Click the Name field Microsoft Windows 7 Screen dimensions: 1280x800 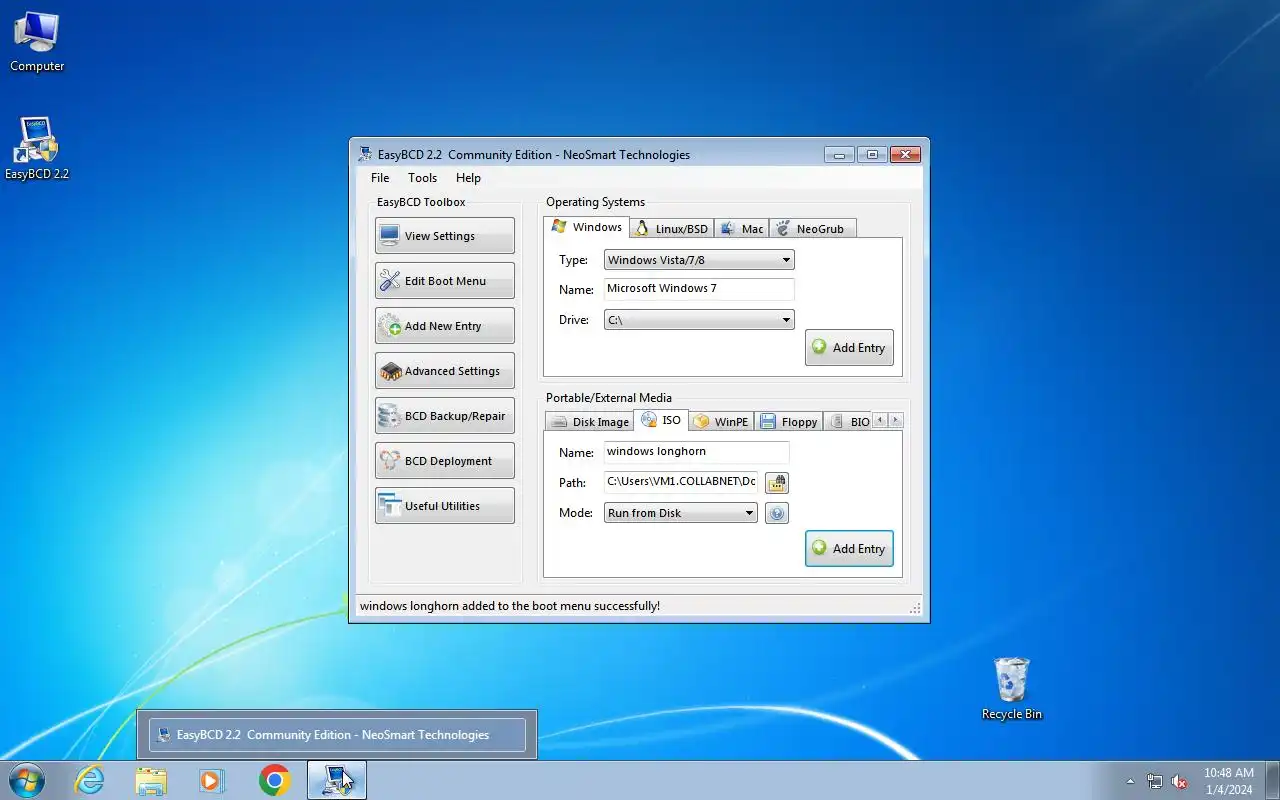click(x=699, y=289)
